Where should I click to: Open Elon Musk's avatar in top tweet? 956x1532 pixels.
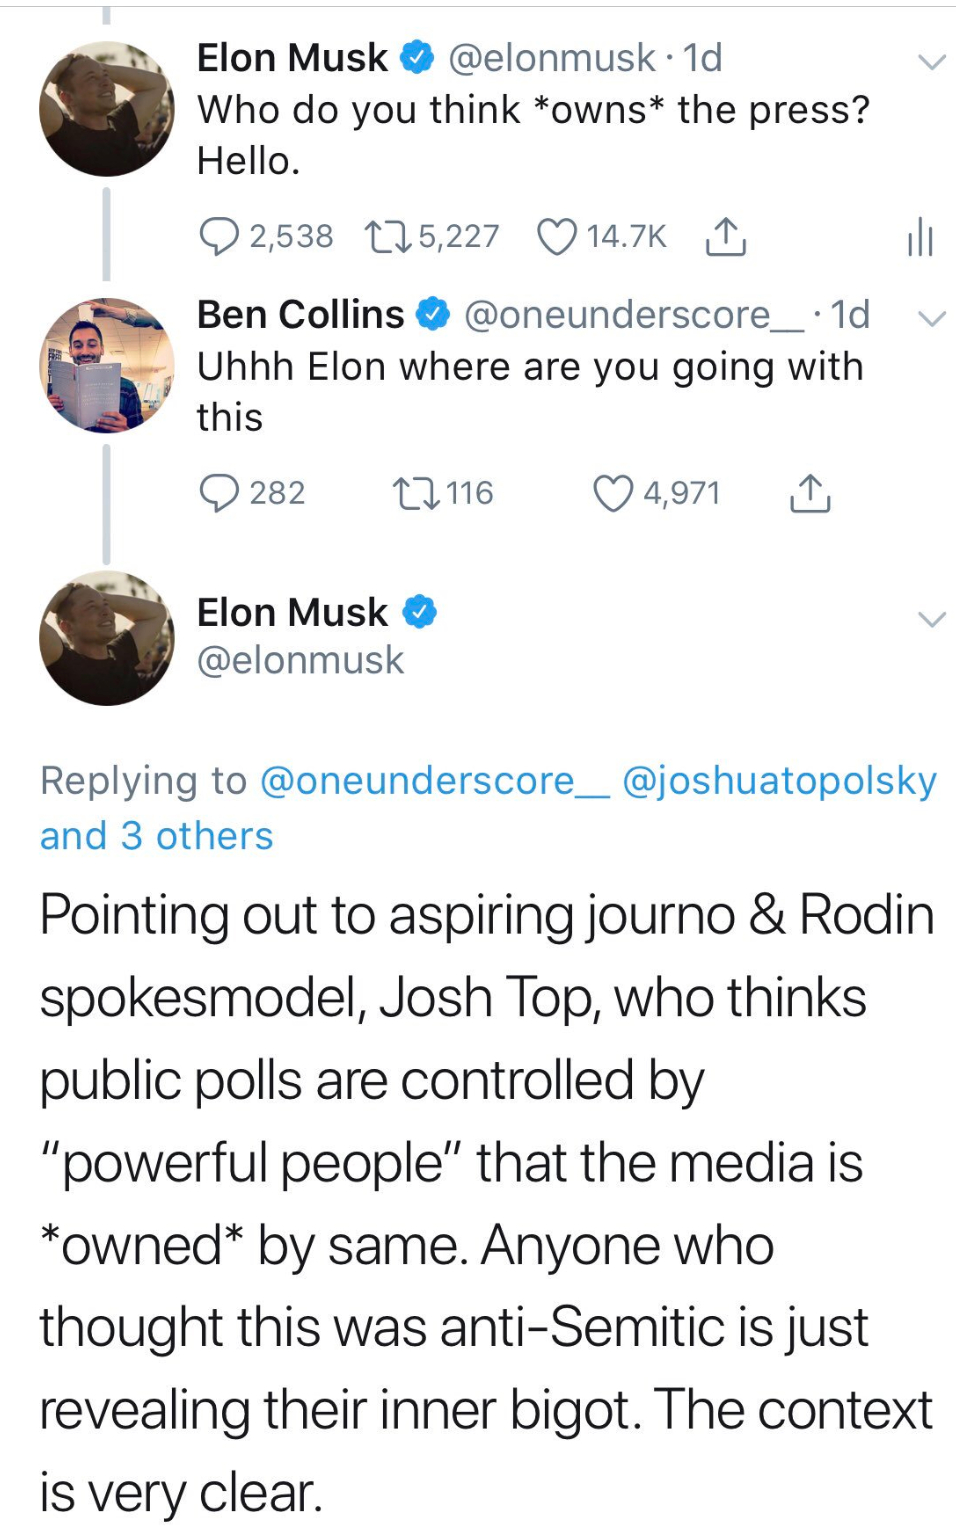(x=106, y=109)
